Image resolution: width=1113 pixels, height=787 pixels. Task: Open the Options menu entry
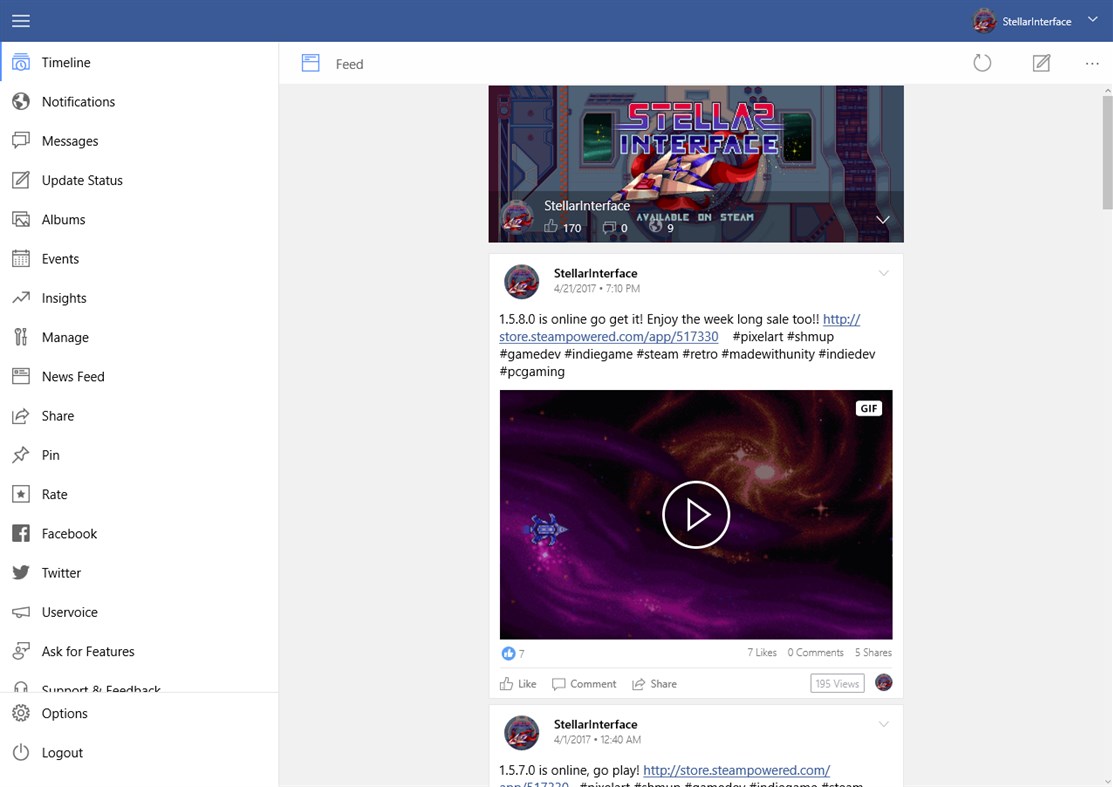65,713
